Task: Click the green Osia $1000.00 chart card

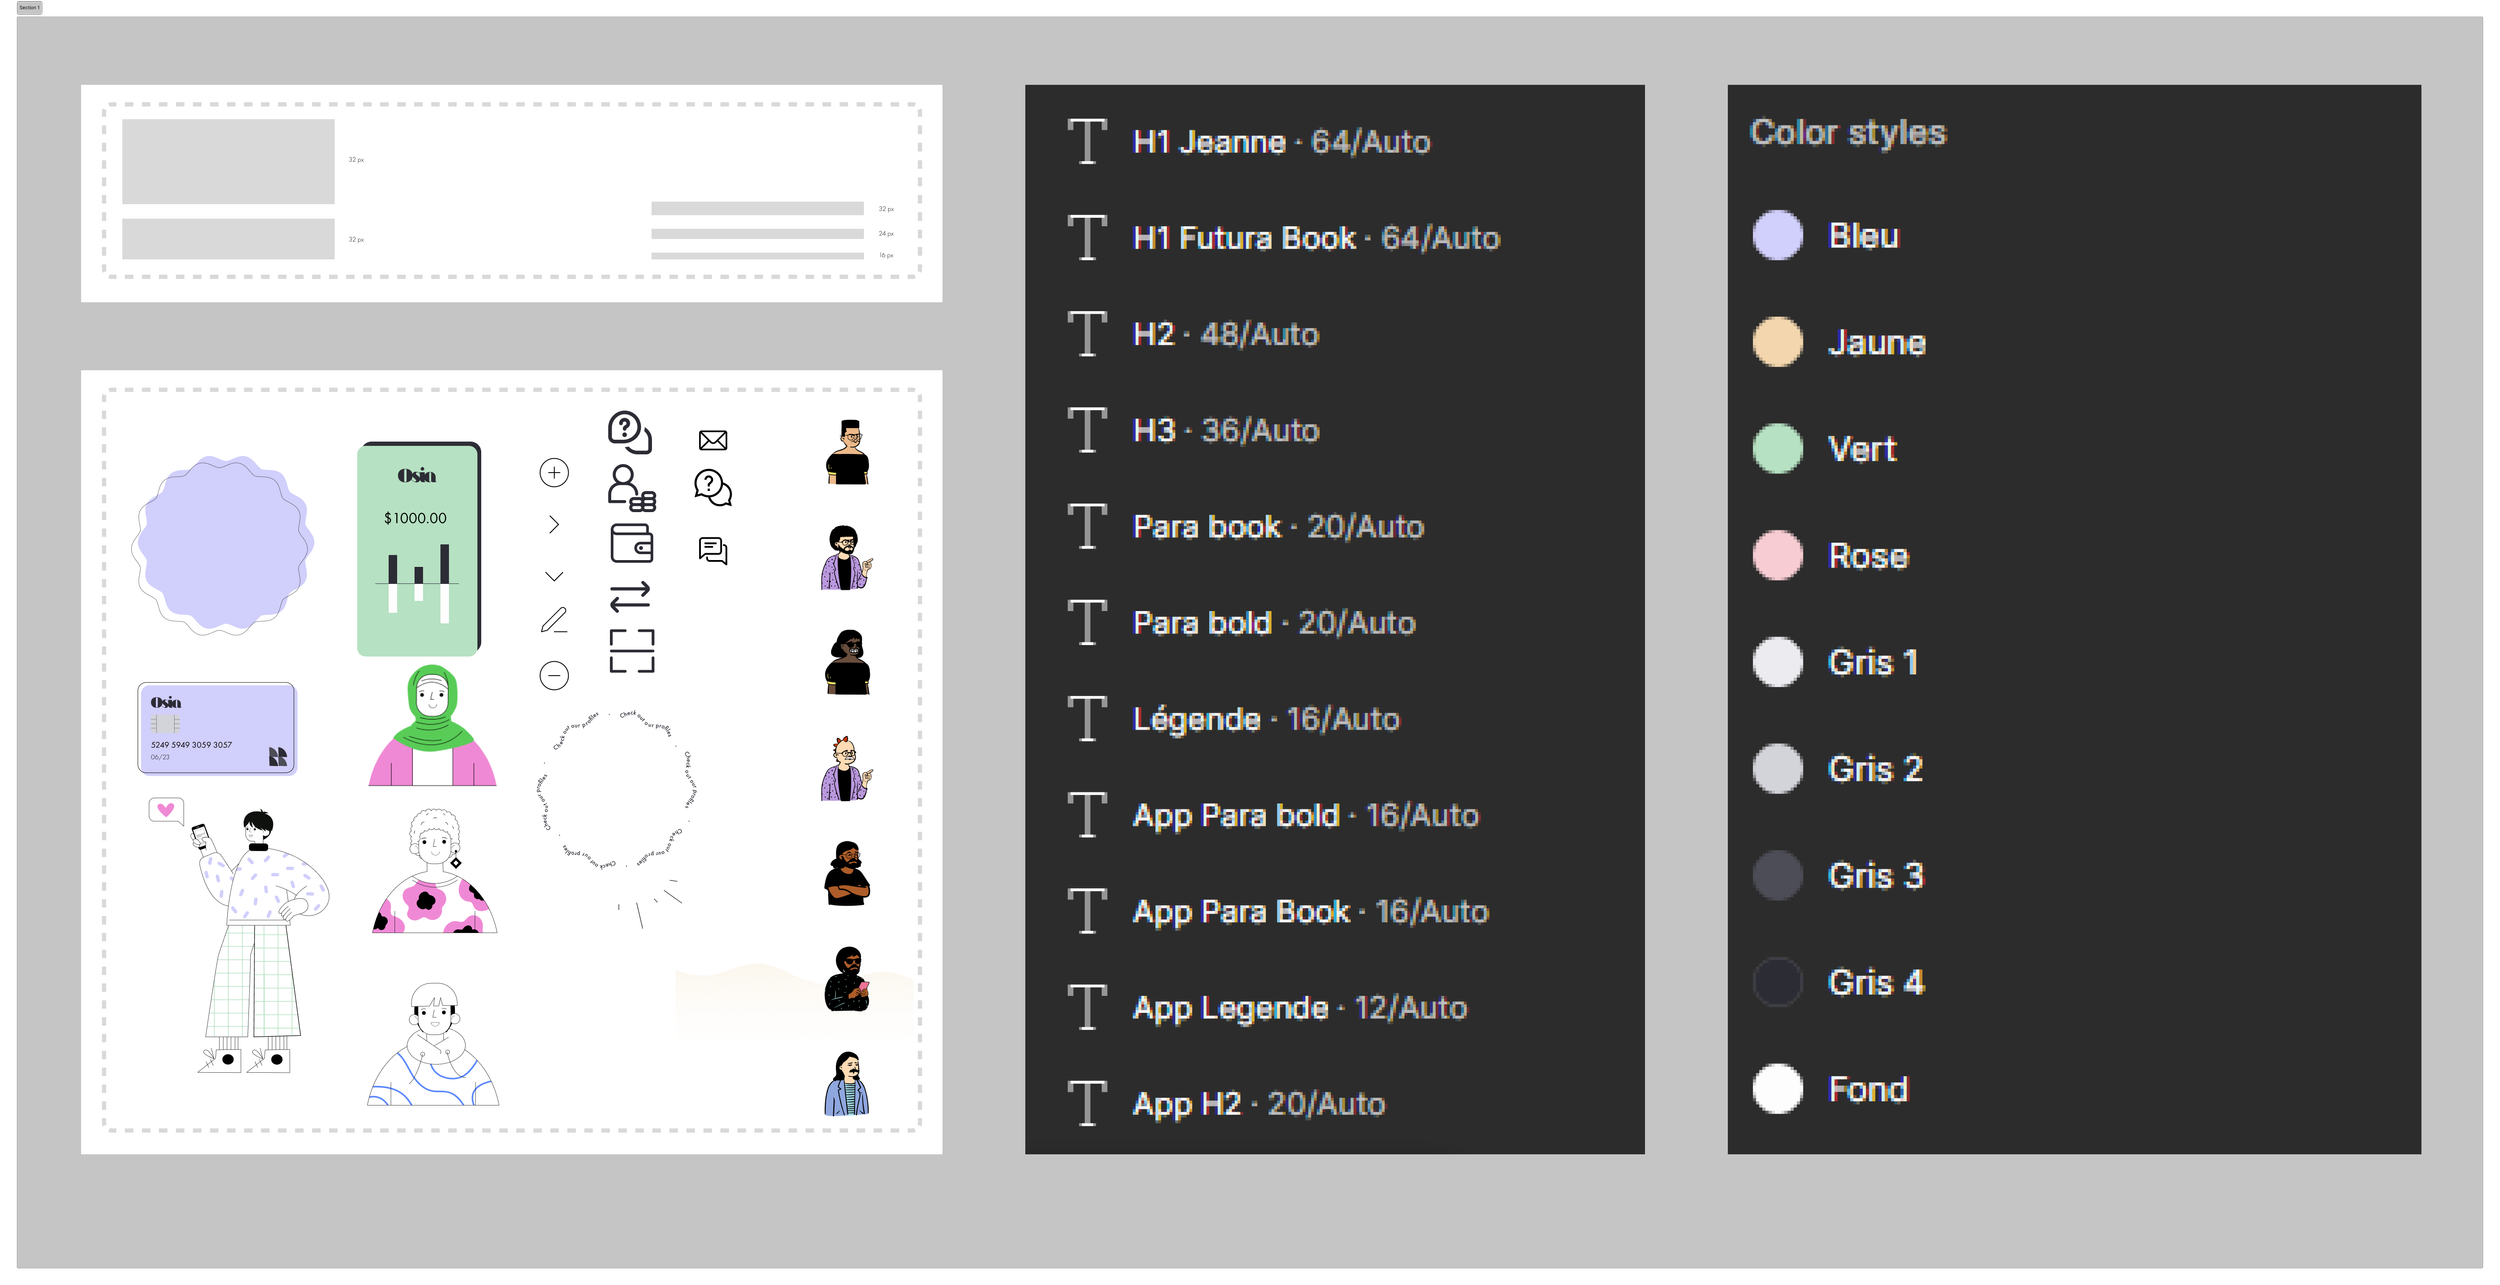Action: pyautogui.click(x=418, y=549)
